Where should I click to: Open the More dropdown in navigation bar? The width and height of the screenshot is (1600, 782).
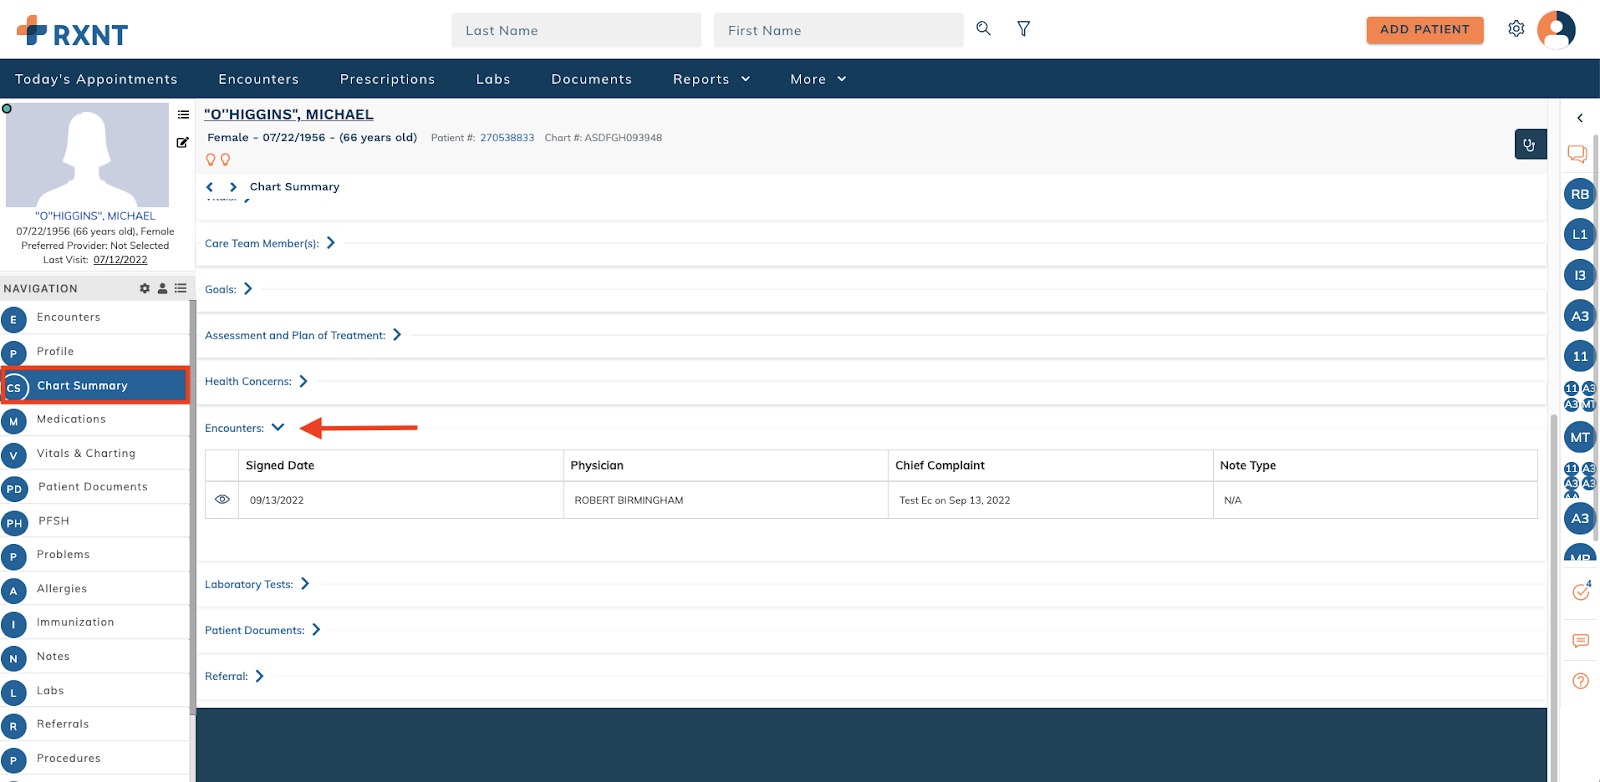click(818, 79)
